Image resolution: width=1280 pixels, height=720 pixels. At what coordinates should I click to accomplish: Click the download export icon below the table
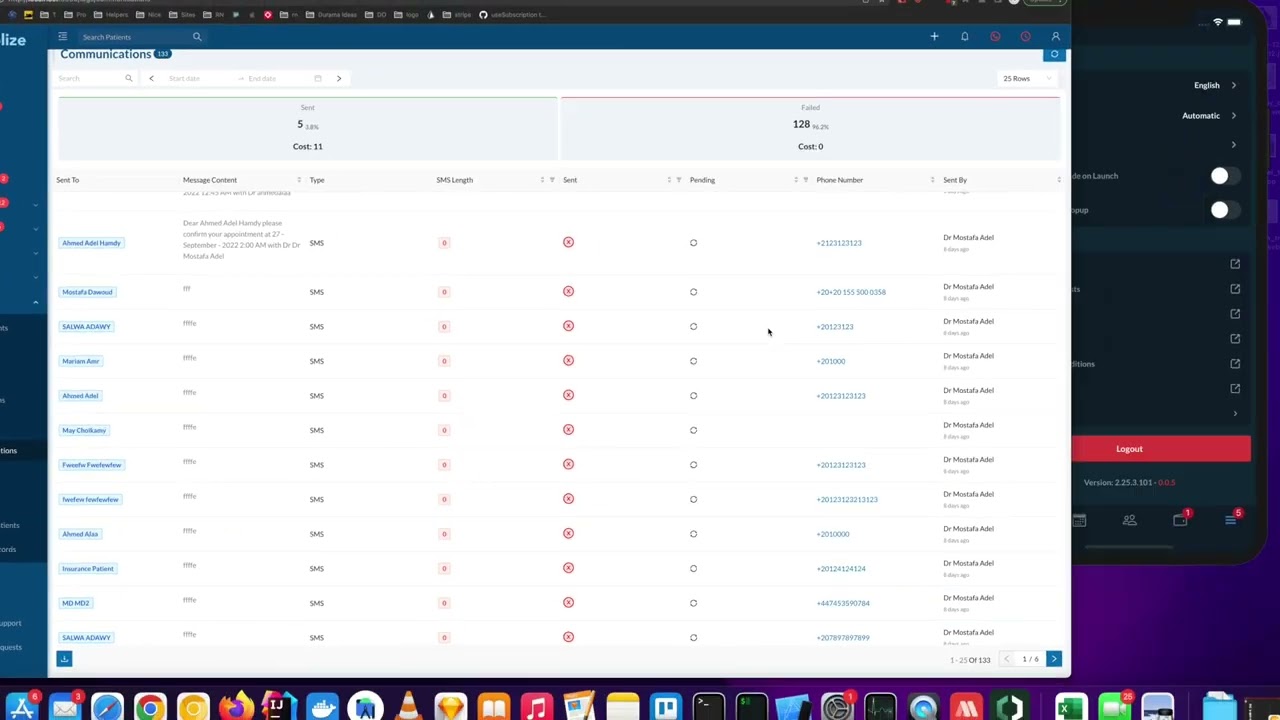pyautogui.click(x=64, y=658)
